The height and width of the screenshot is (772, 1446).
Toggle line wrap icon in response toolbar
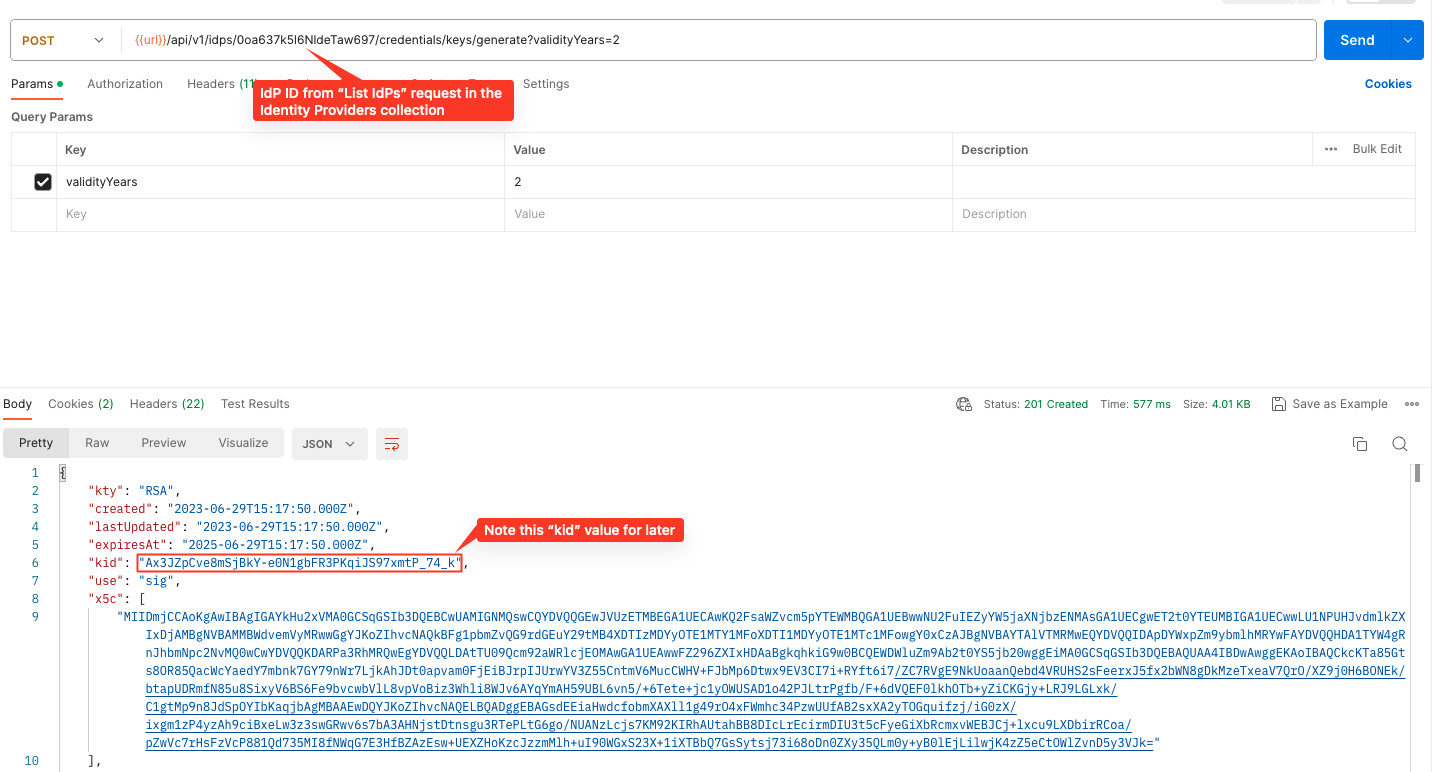pos(392,444)
